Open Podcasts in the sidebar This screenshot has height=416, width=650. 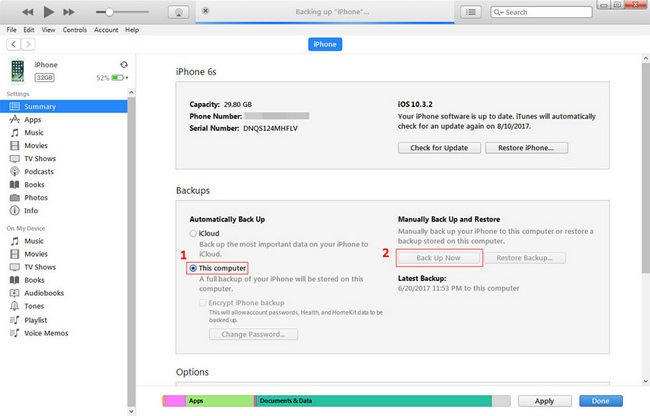click(x=39, y=172)
